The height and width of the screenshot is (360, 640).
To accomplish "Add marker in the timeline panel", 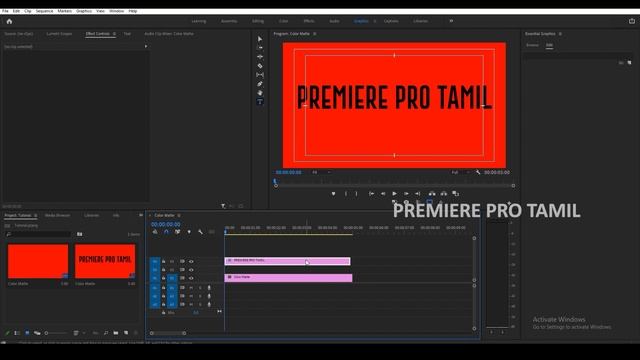I will click(189, 232).
